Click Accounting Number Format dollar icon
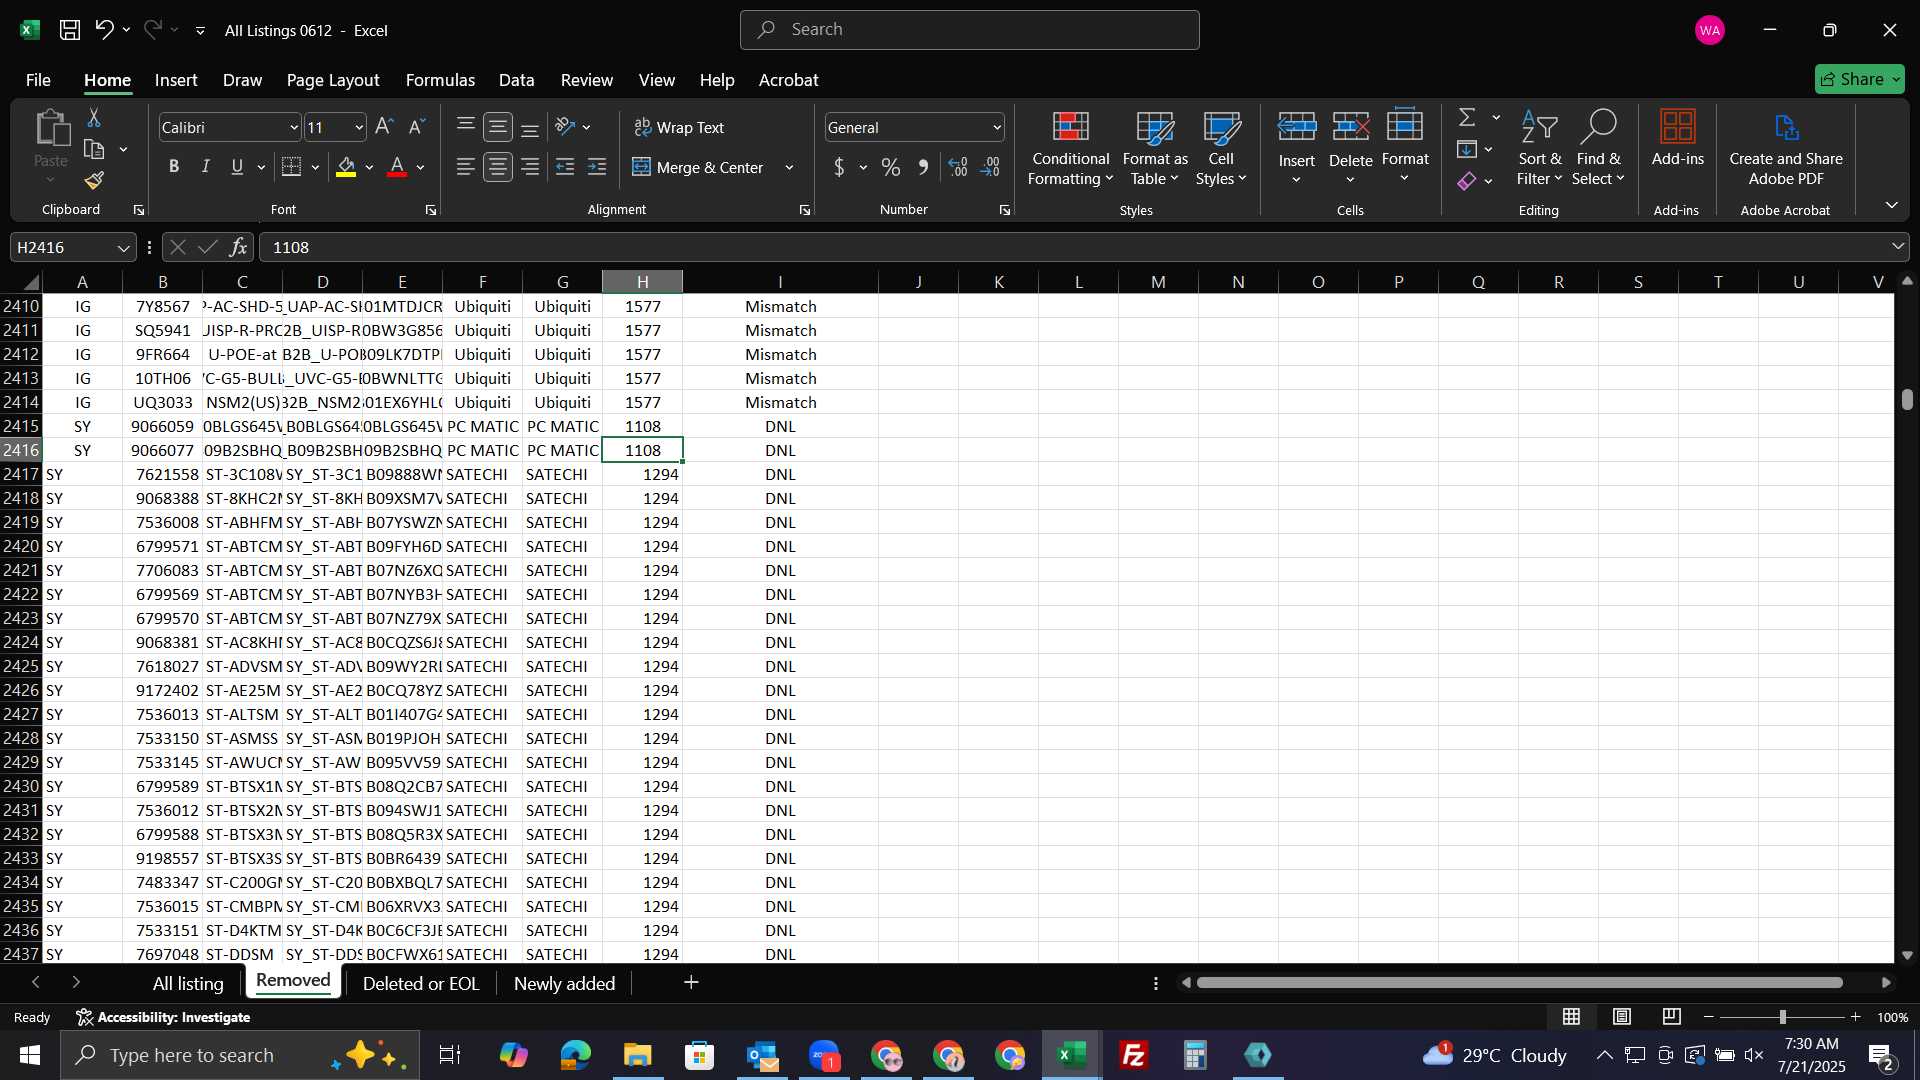 point(840,167)
